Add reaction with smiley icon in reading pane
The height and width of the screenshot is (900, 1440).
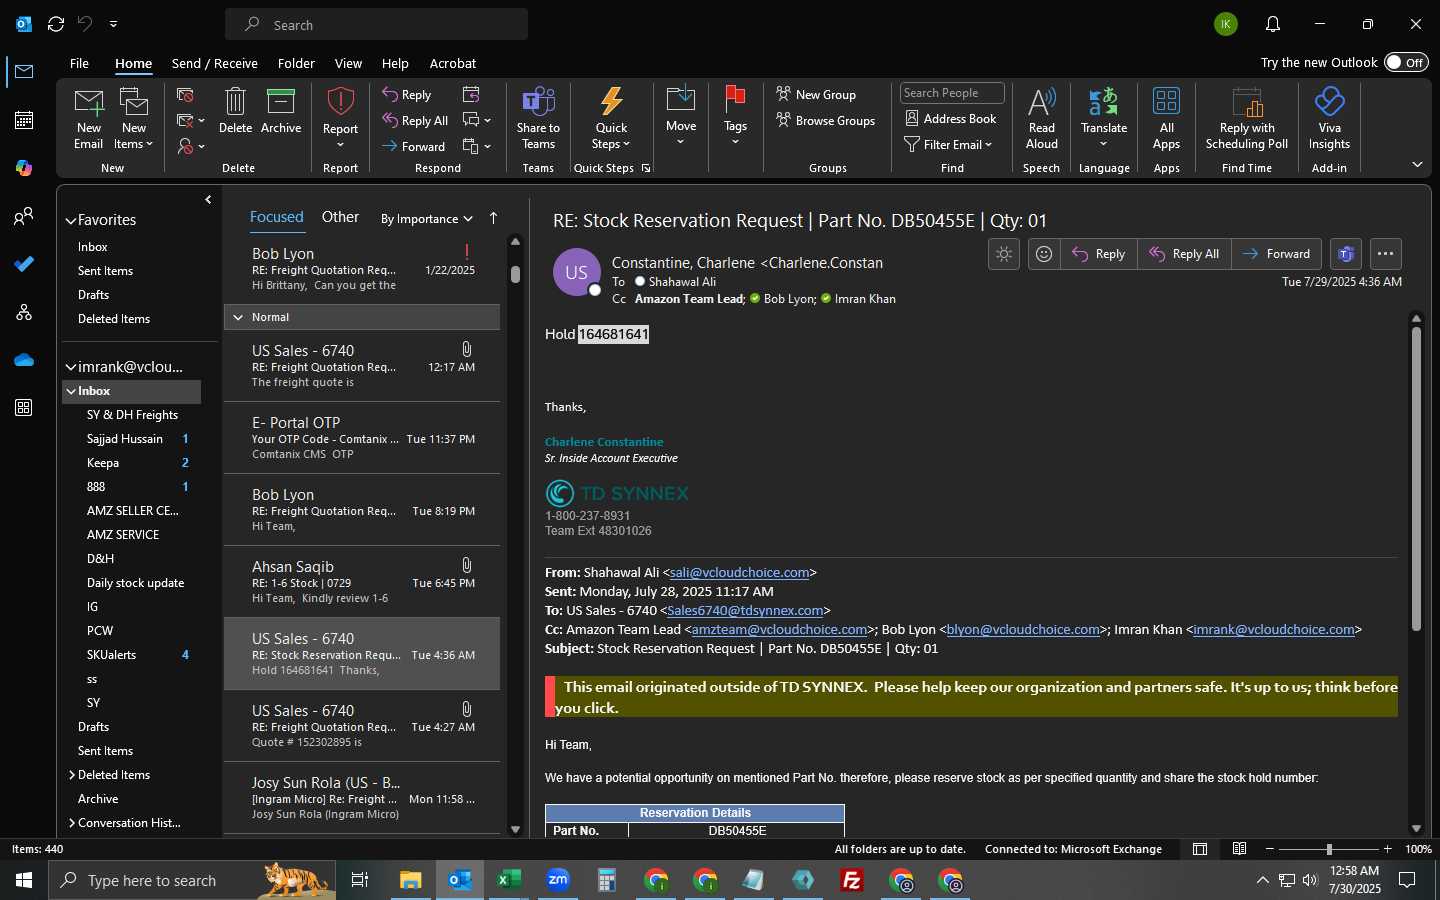[x=1044, y=254]
